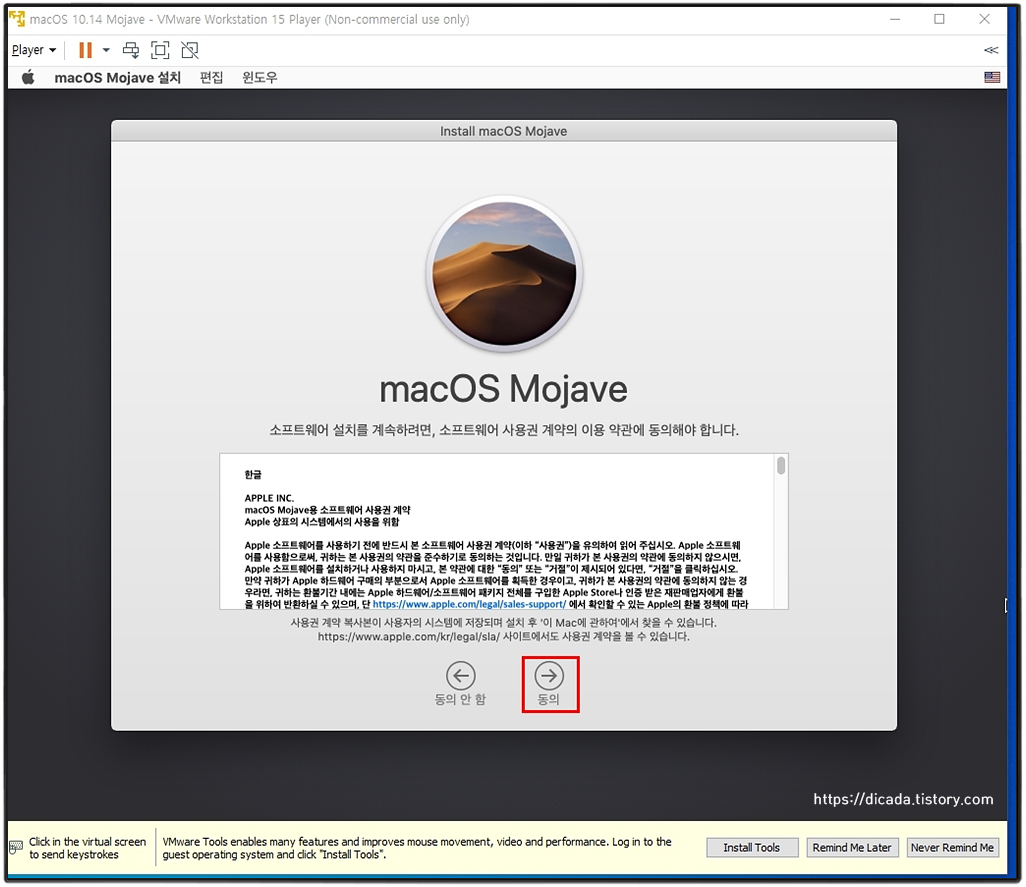The width and height of the screenshot is (1026, 887).
Task: Click the VMware Player title bar icon
Action: point(17,19)
